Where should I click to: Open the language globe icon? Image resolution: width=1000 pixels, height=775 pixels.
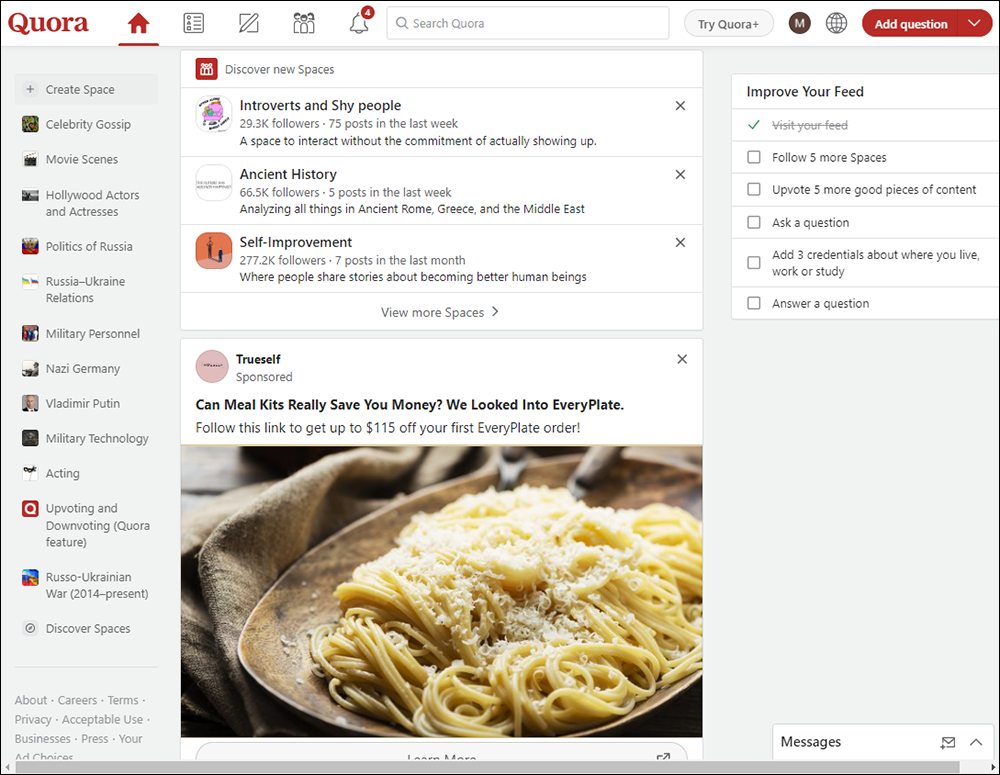[x=836, y=24]
